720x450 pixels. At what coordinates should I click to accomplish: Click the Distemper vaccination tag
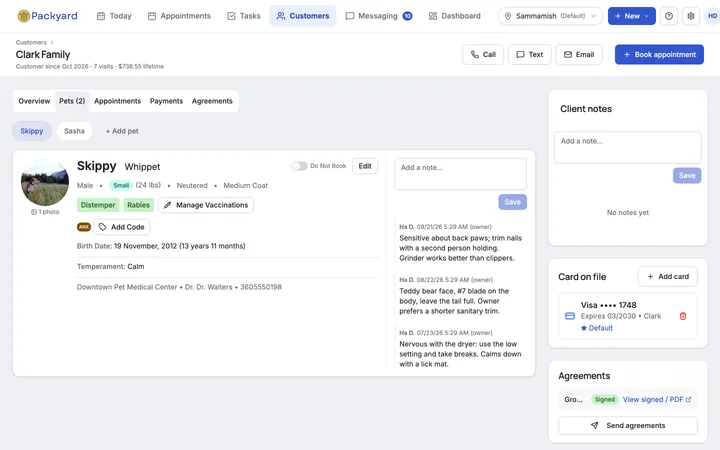(98, 205)
